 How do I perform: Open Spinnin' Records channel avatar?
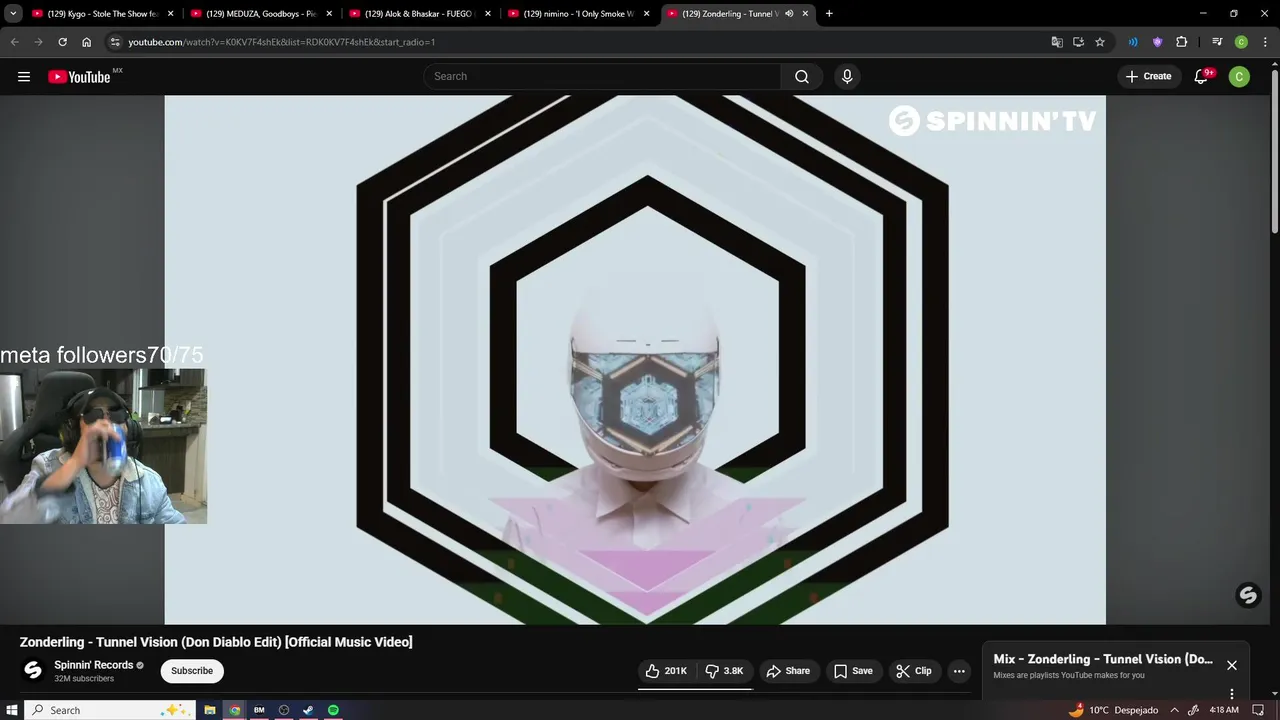[x=33, y=670]
